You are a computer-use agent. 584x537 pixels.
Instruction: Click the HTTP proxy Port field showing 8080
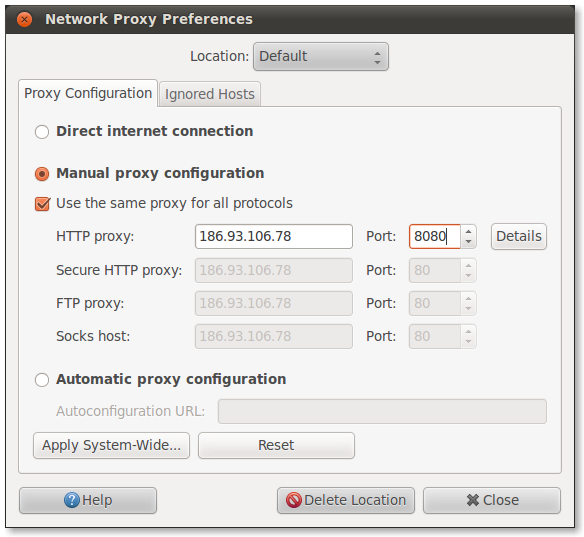435,236
